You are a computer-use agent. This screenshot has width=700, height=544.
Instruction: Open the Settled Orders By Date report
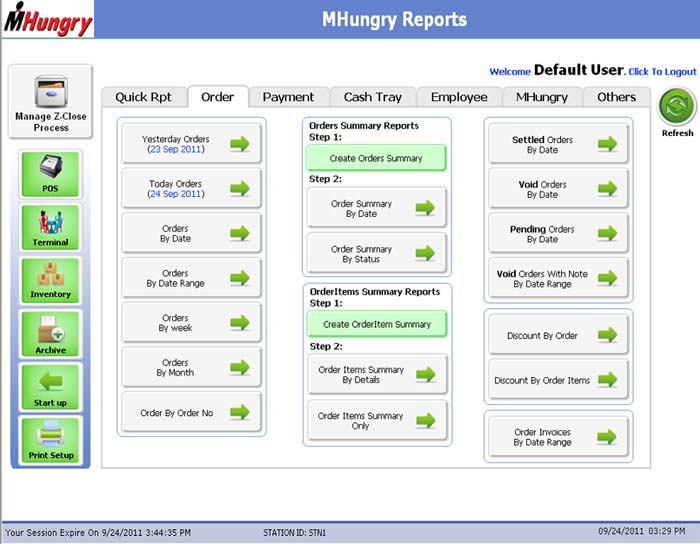(x=558, y=144)
